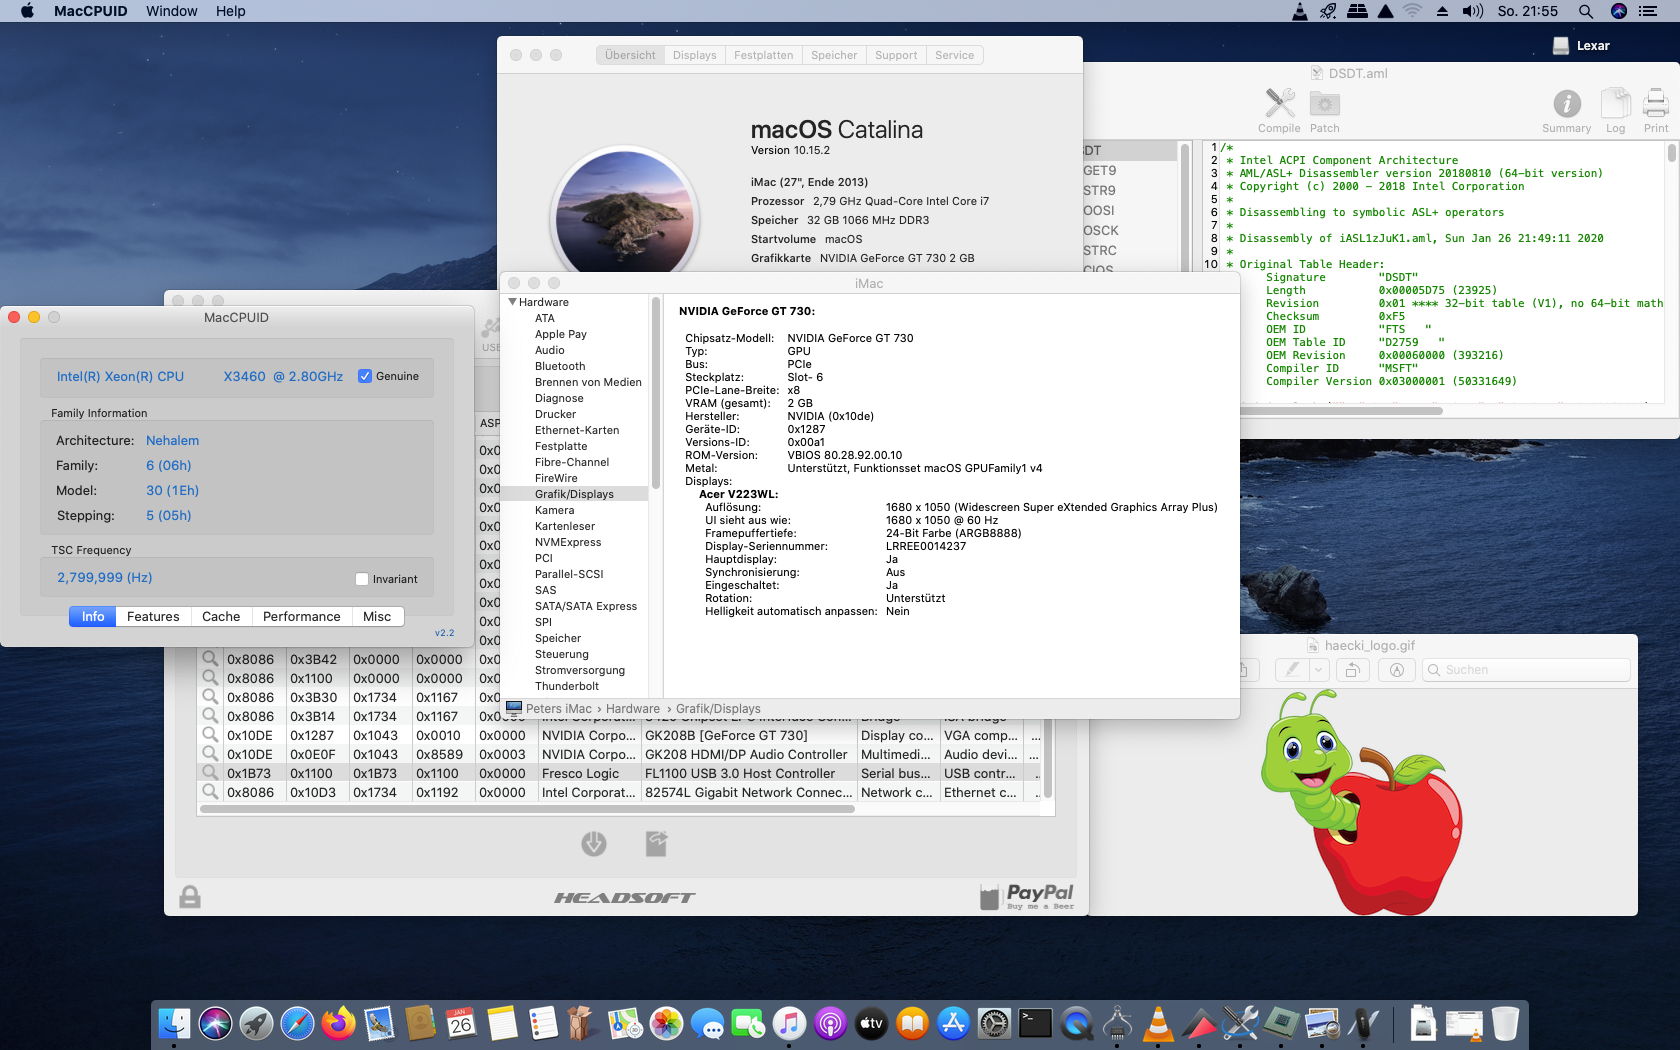Switch to the Features tab

(x=153, y=617)
